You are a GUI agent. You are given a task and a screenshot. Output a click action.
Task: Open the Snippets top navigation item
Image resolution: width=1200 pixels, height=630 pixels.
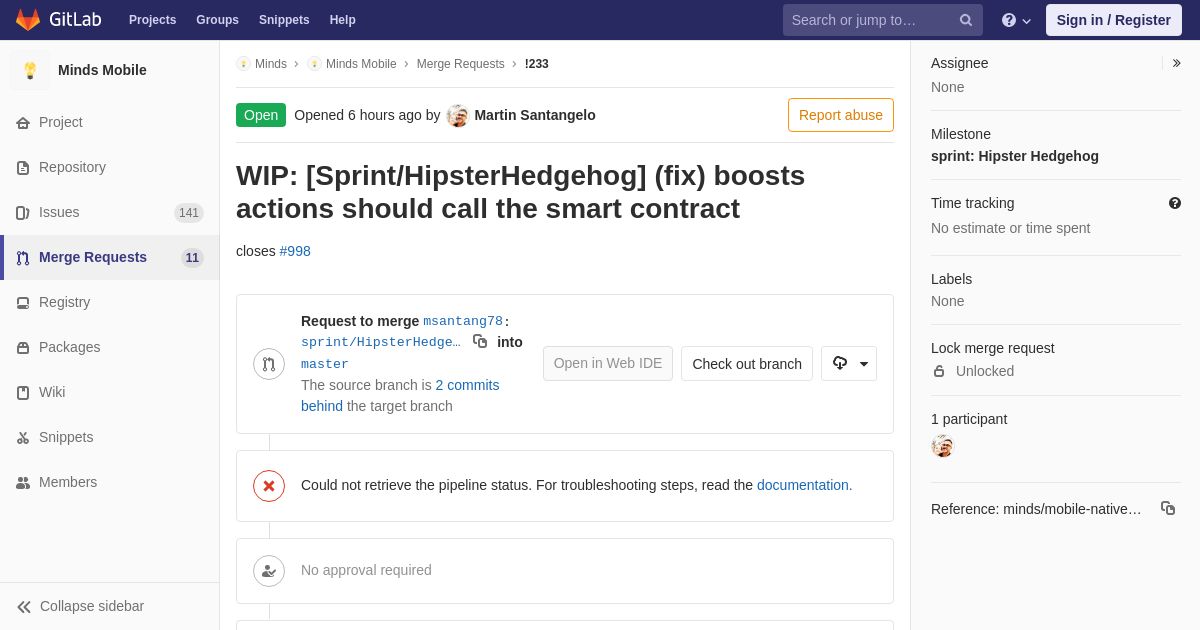tap(284, 20)
